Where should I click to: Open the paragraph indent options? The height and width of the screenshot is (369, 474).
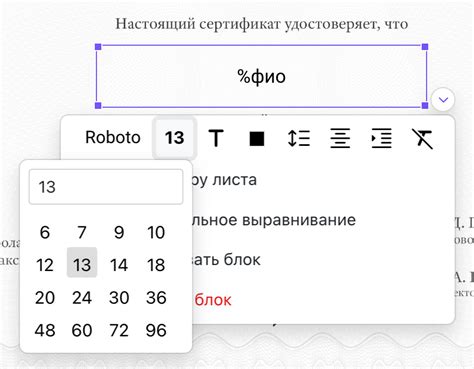(x=381, y=138)
